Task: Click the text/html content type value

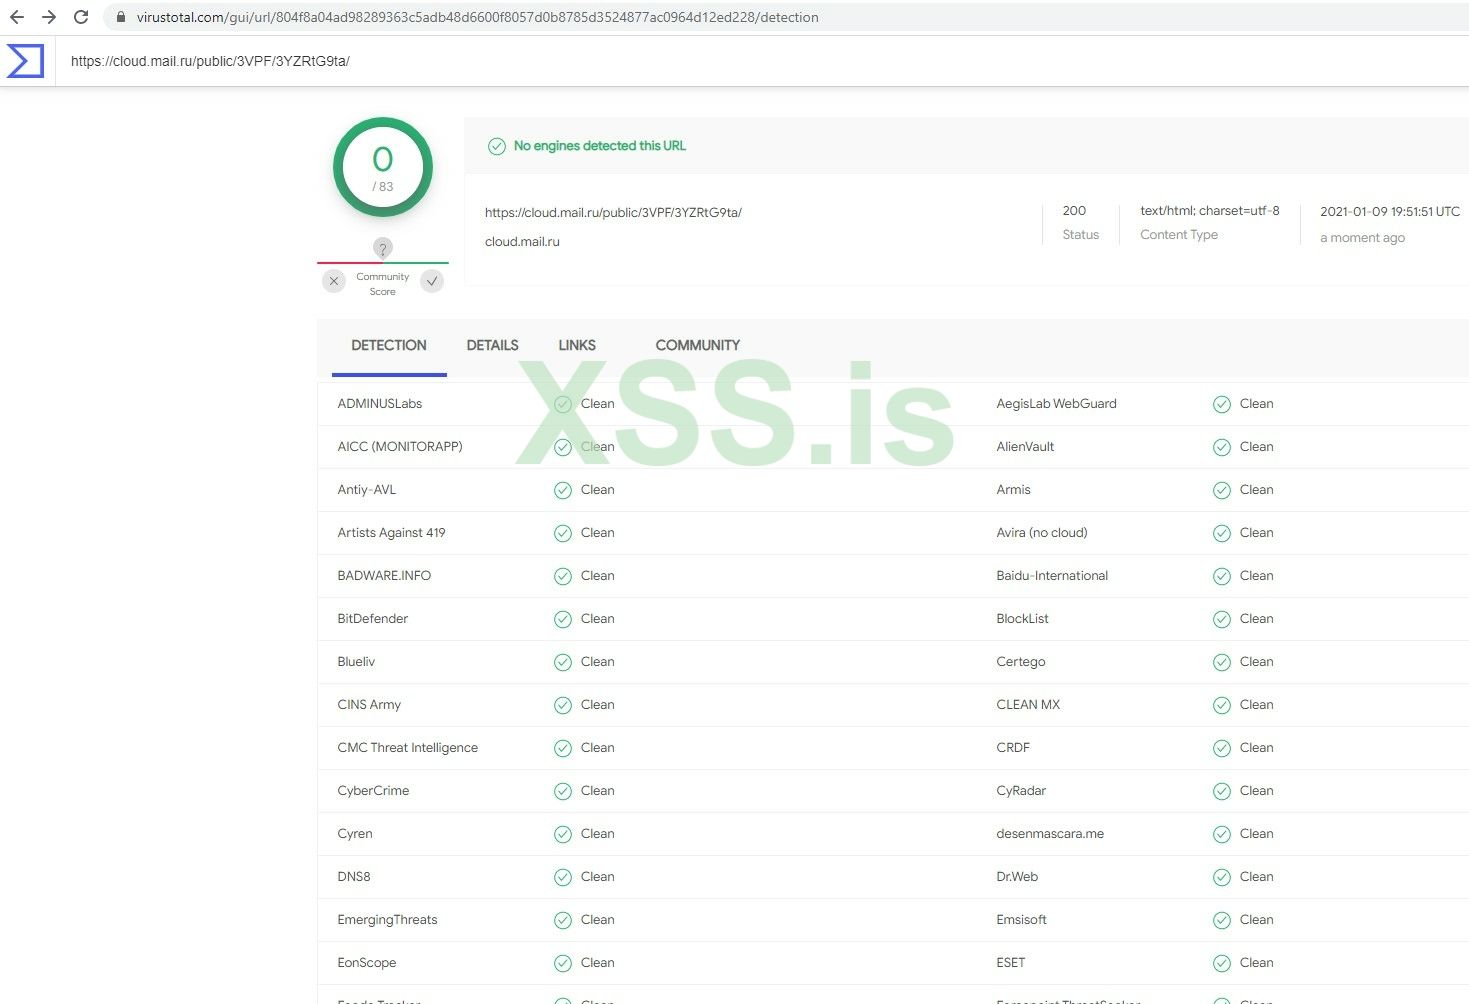Action: click(1210, 211)
